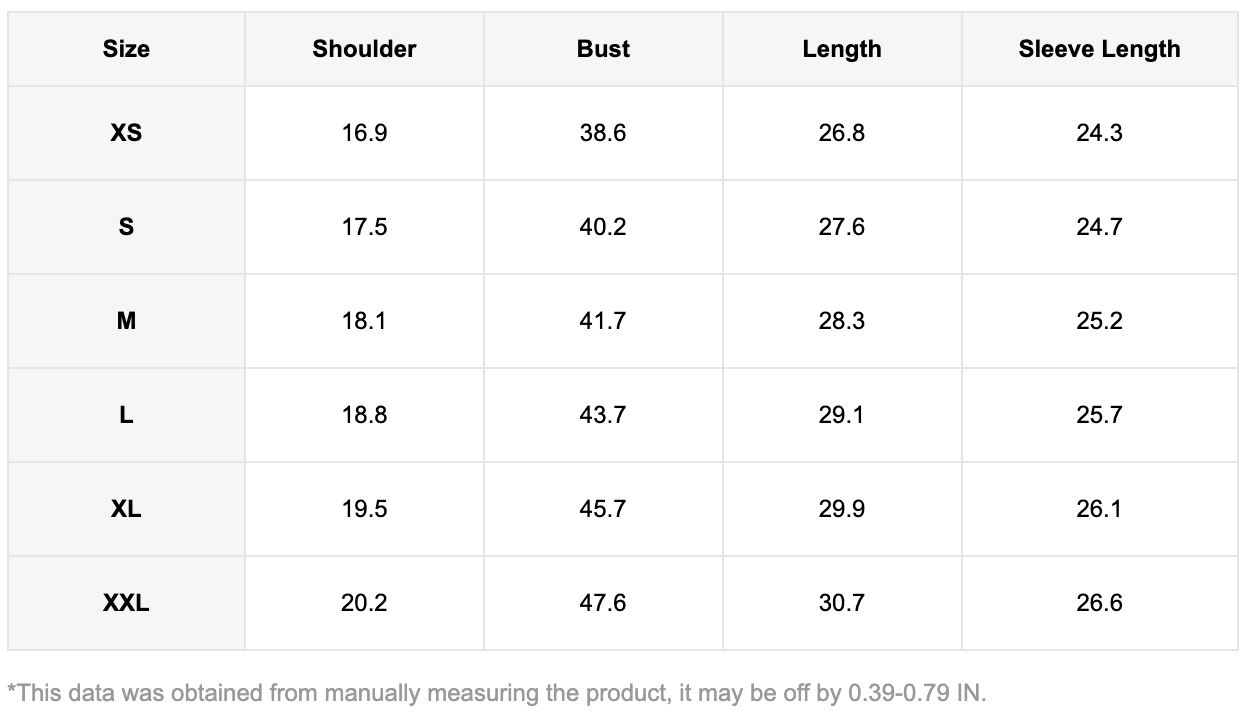
Task: Click the 45.7 bust value for XL
Action: (x=603, y=509)
